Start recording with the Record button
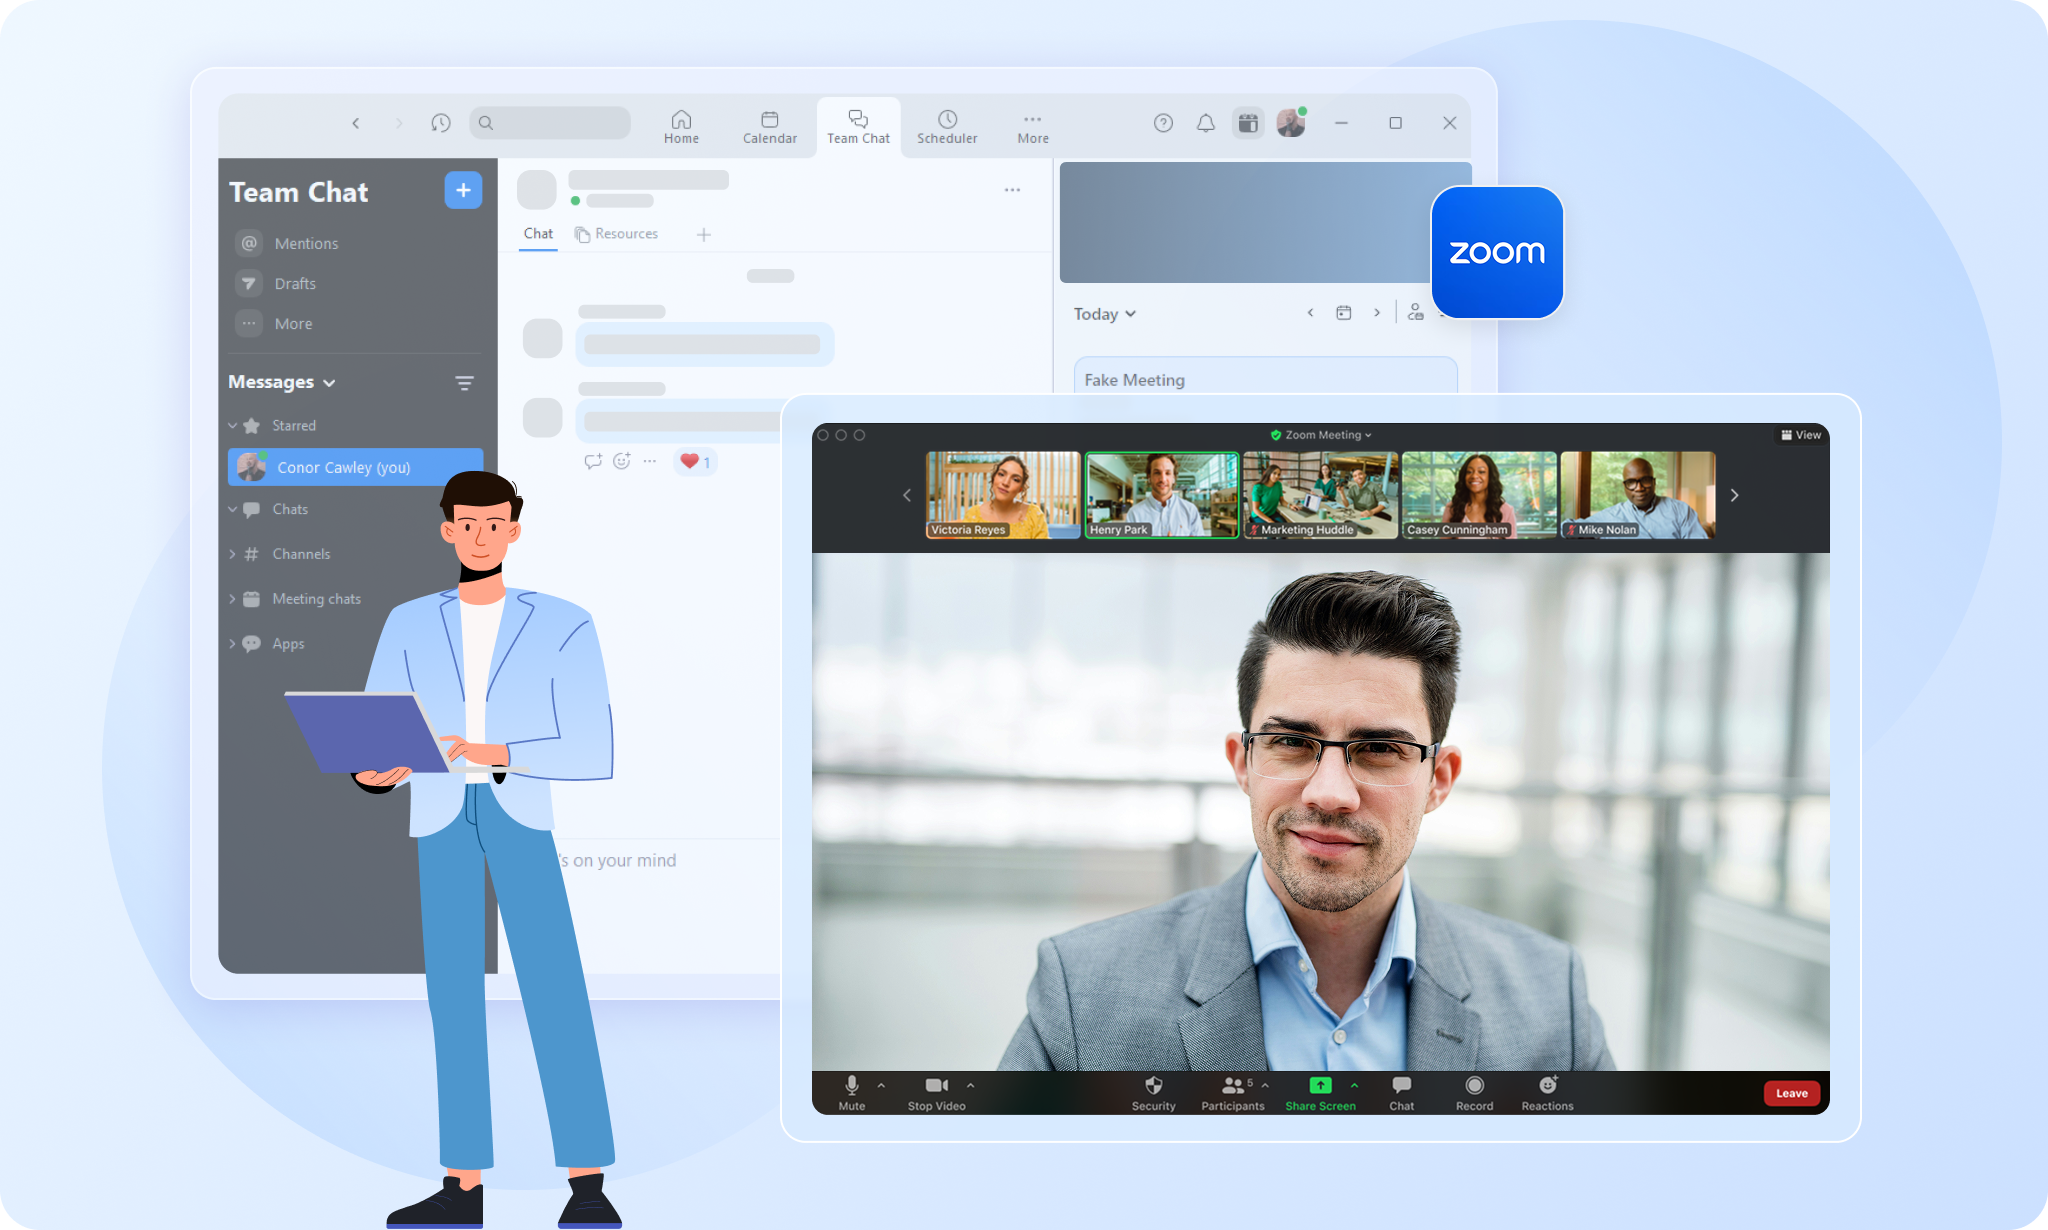Viewport: 2048px width, 1230px height. click(x=1475, y=1093)
